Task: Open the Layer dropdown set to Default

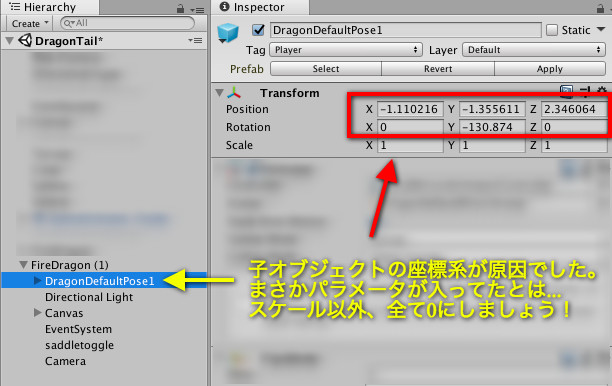Action: [x=534, y=50]
